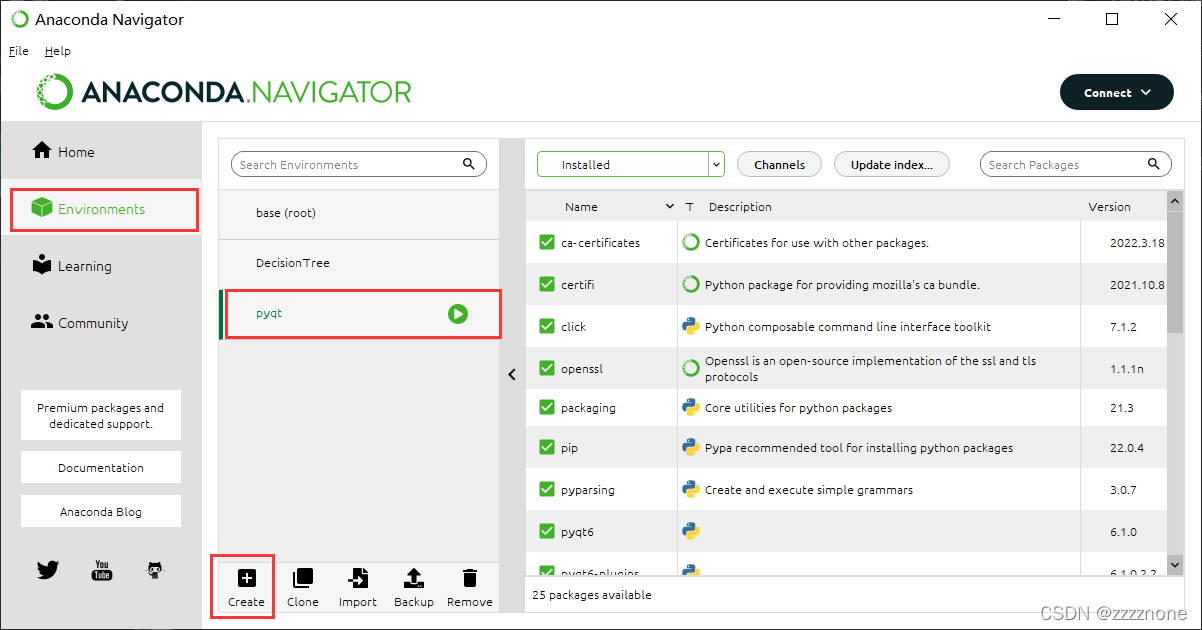
Task: Sort packages by the Name column arrow
Action: coord(670,206)
